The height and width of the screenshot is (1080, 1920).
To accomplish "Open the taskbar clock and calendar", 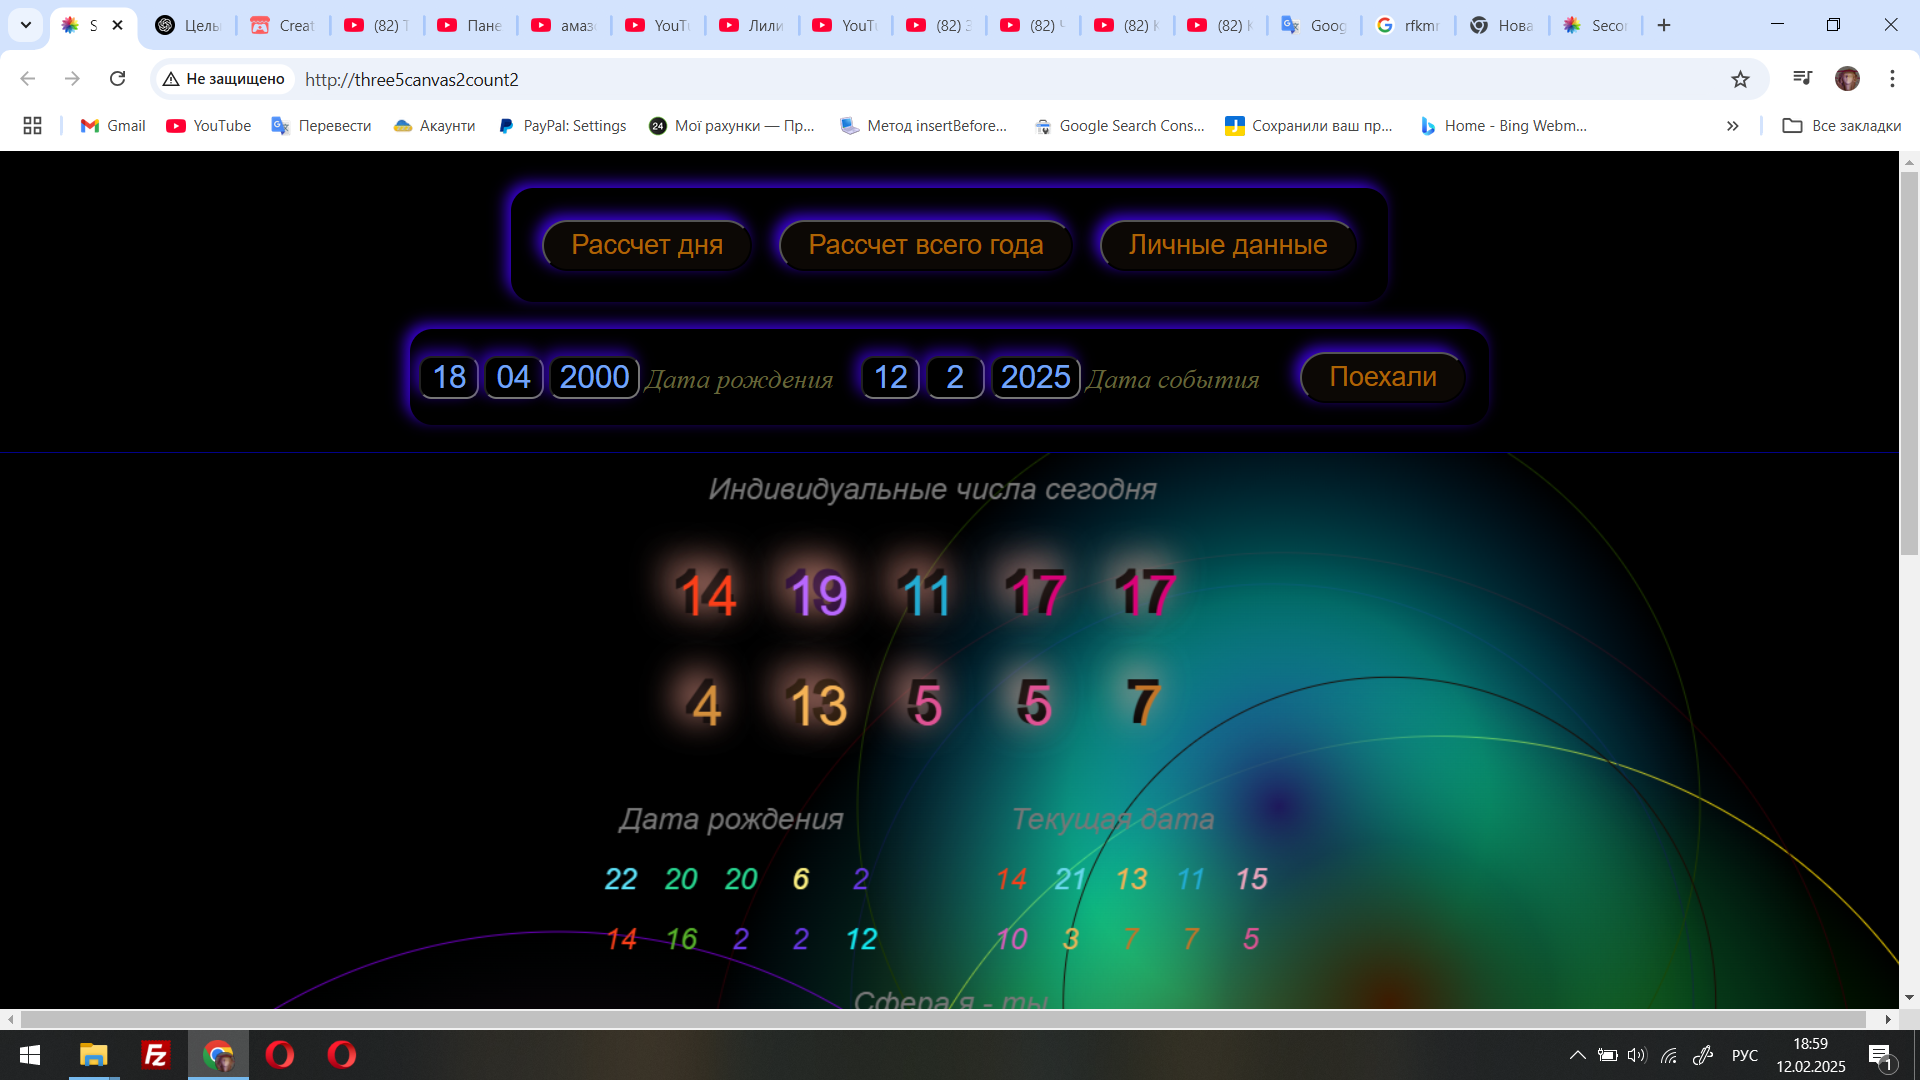I will tap(1811, 1055).
